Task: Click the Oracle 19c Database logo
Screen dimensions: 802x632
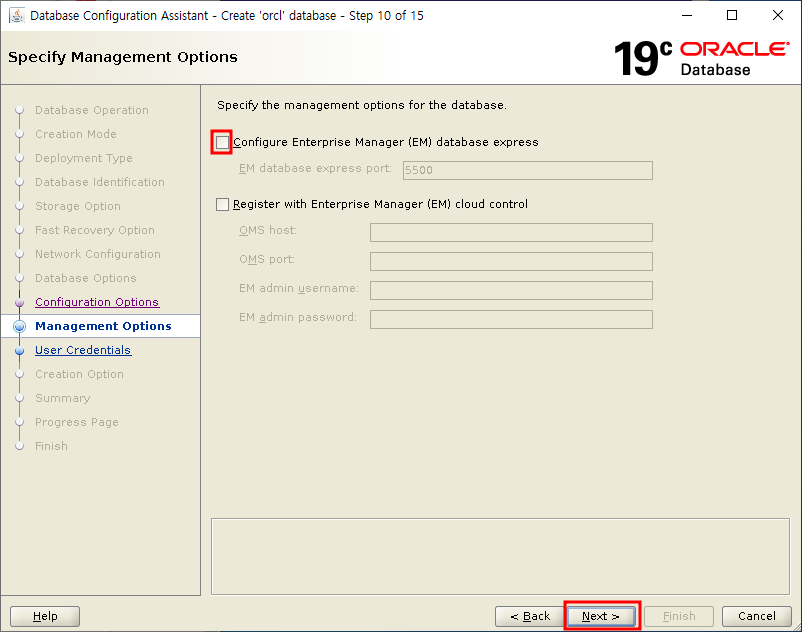Action: tap(702, 58)
